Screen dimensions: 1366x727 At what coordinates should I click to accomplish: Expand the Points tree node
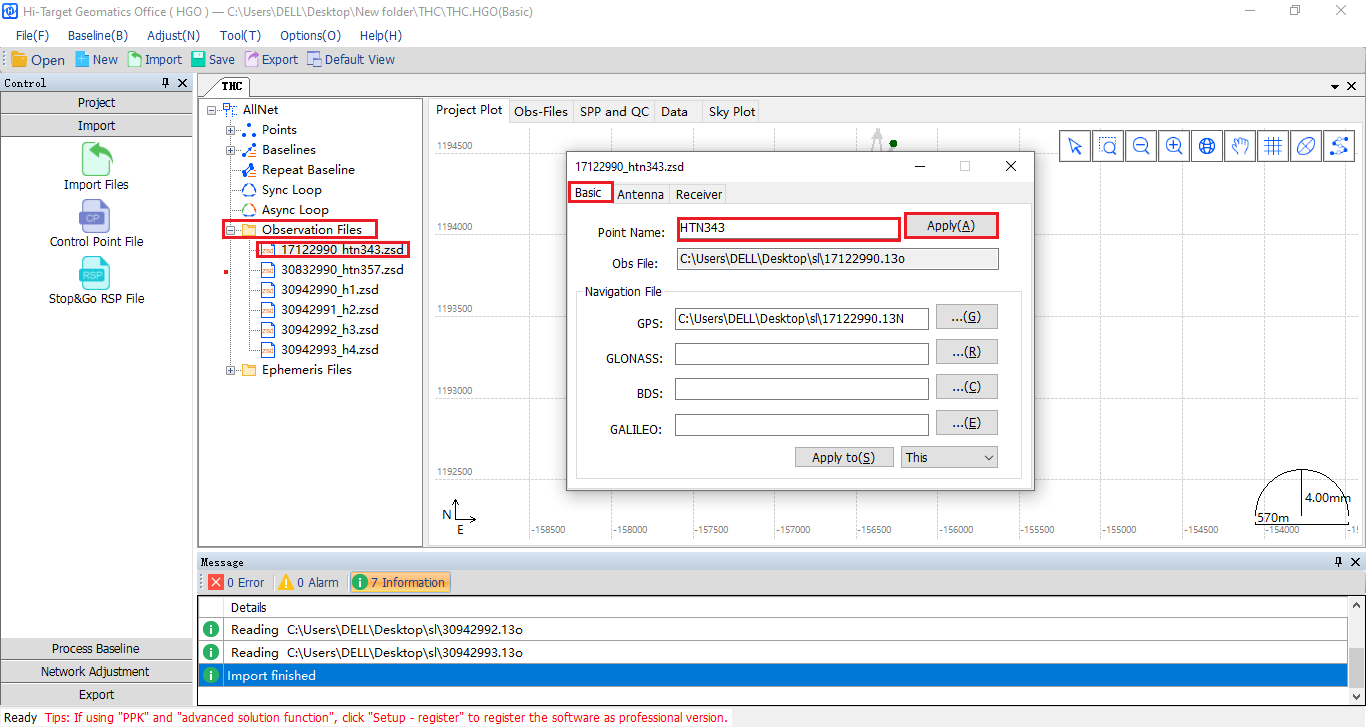click(x=231, y=130)
